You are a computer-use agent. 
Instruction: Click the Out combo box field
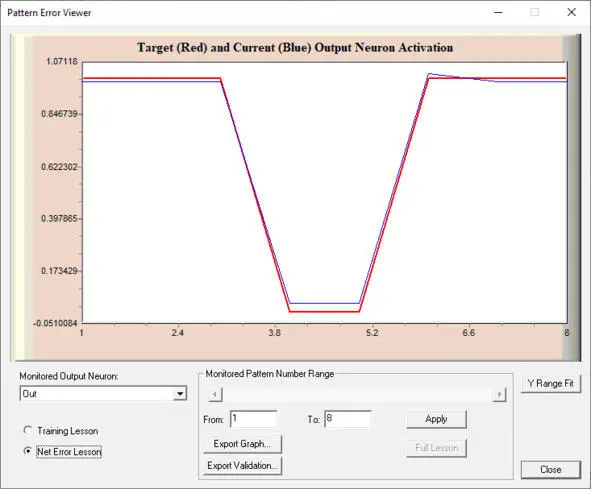(x=103, y=394)
